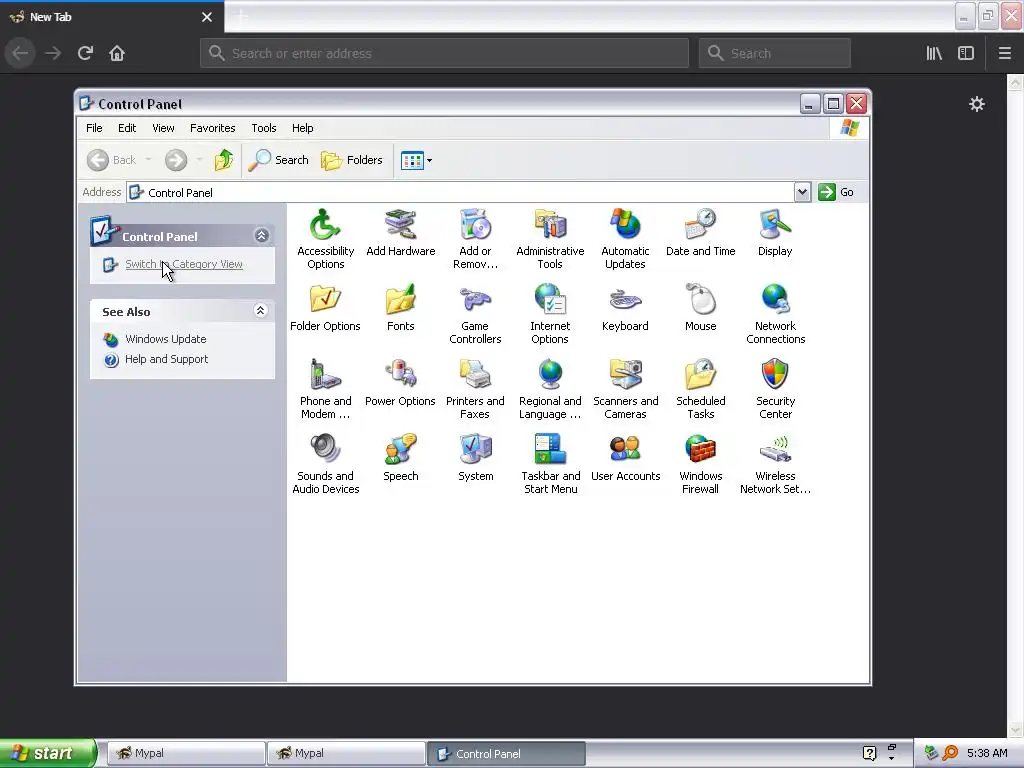This screenshot has width=1024, height=768.
Task: Open Accessibility Options icon
Action: click(325, 239)
